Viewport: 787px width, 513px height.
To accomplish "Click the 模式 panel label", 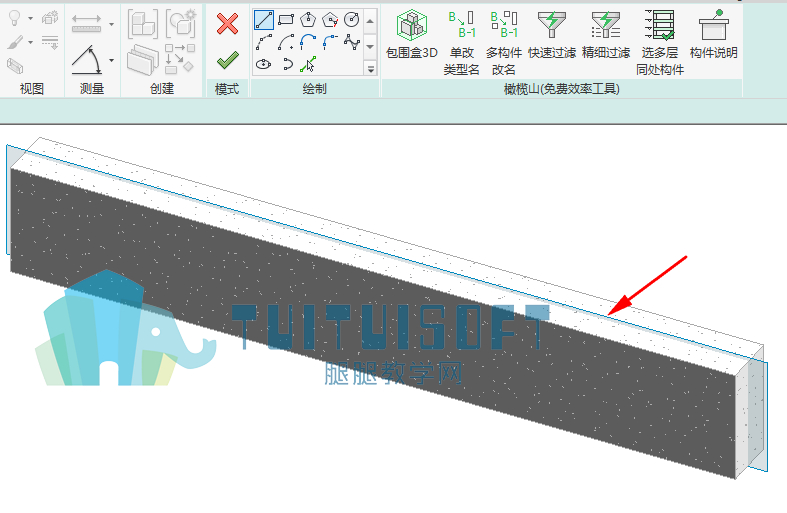I will [227, 89].
